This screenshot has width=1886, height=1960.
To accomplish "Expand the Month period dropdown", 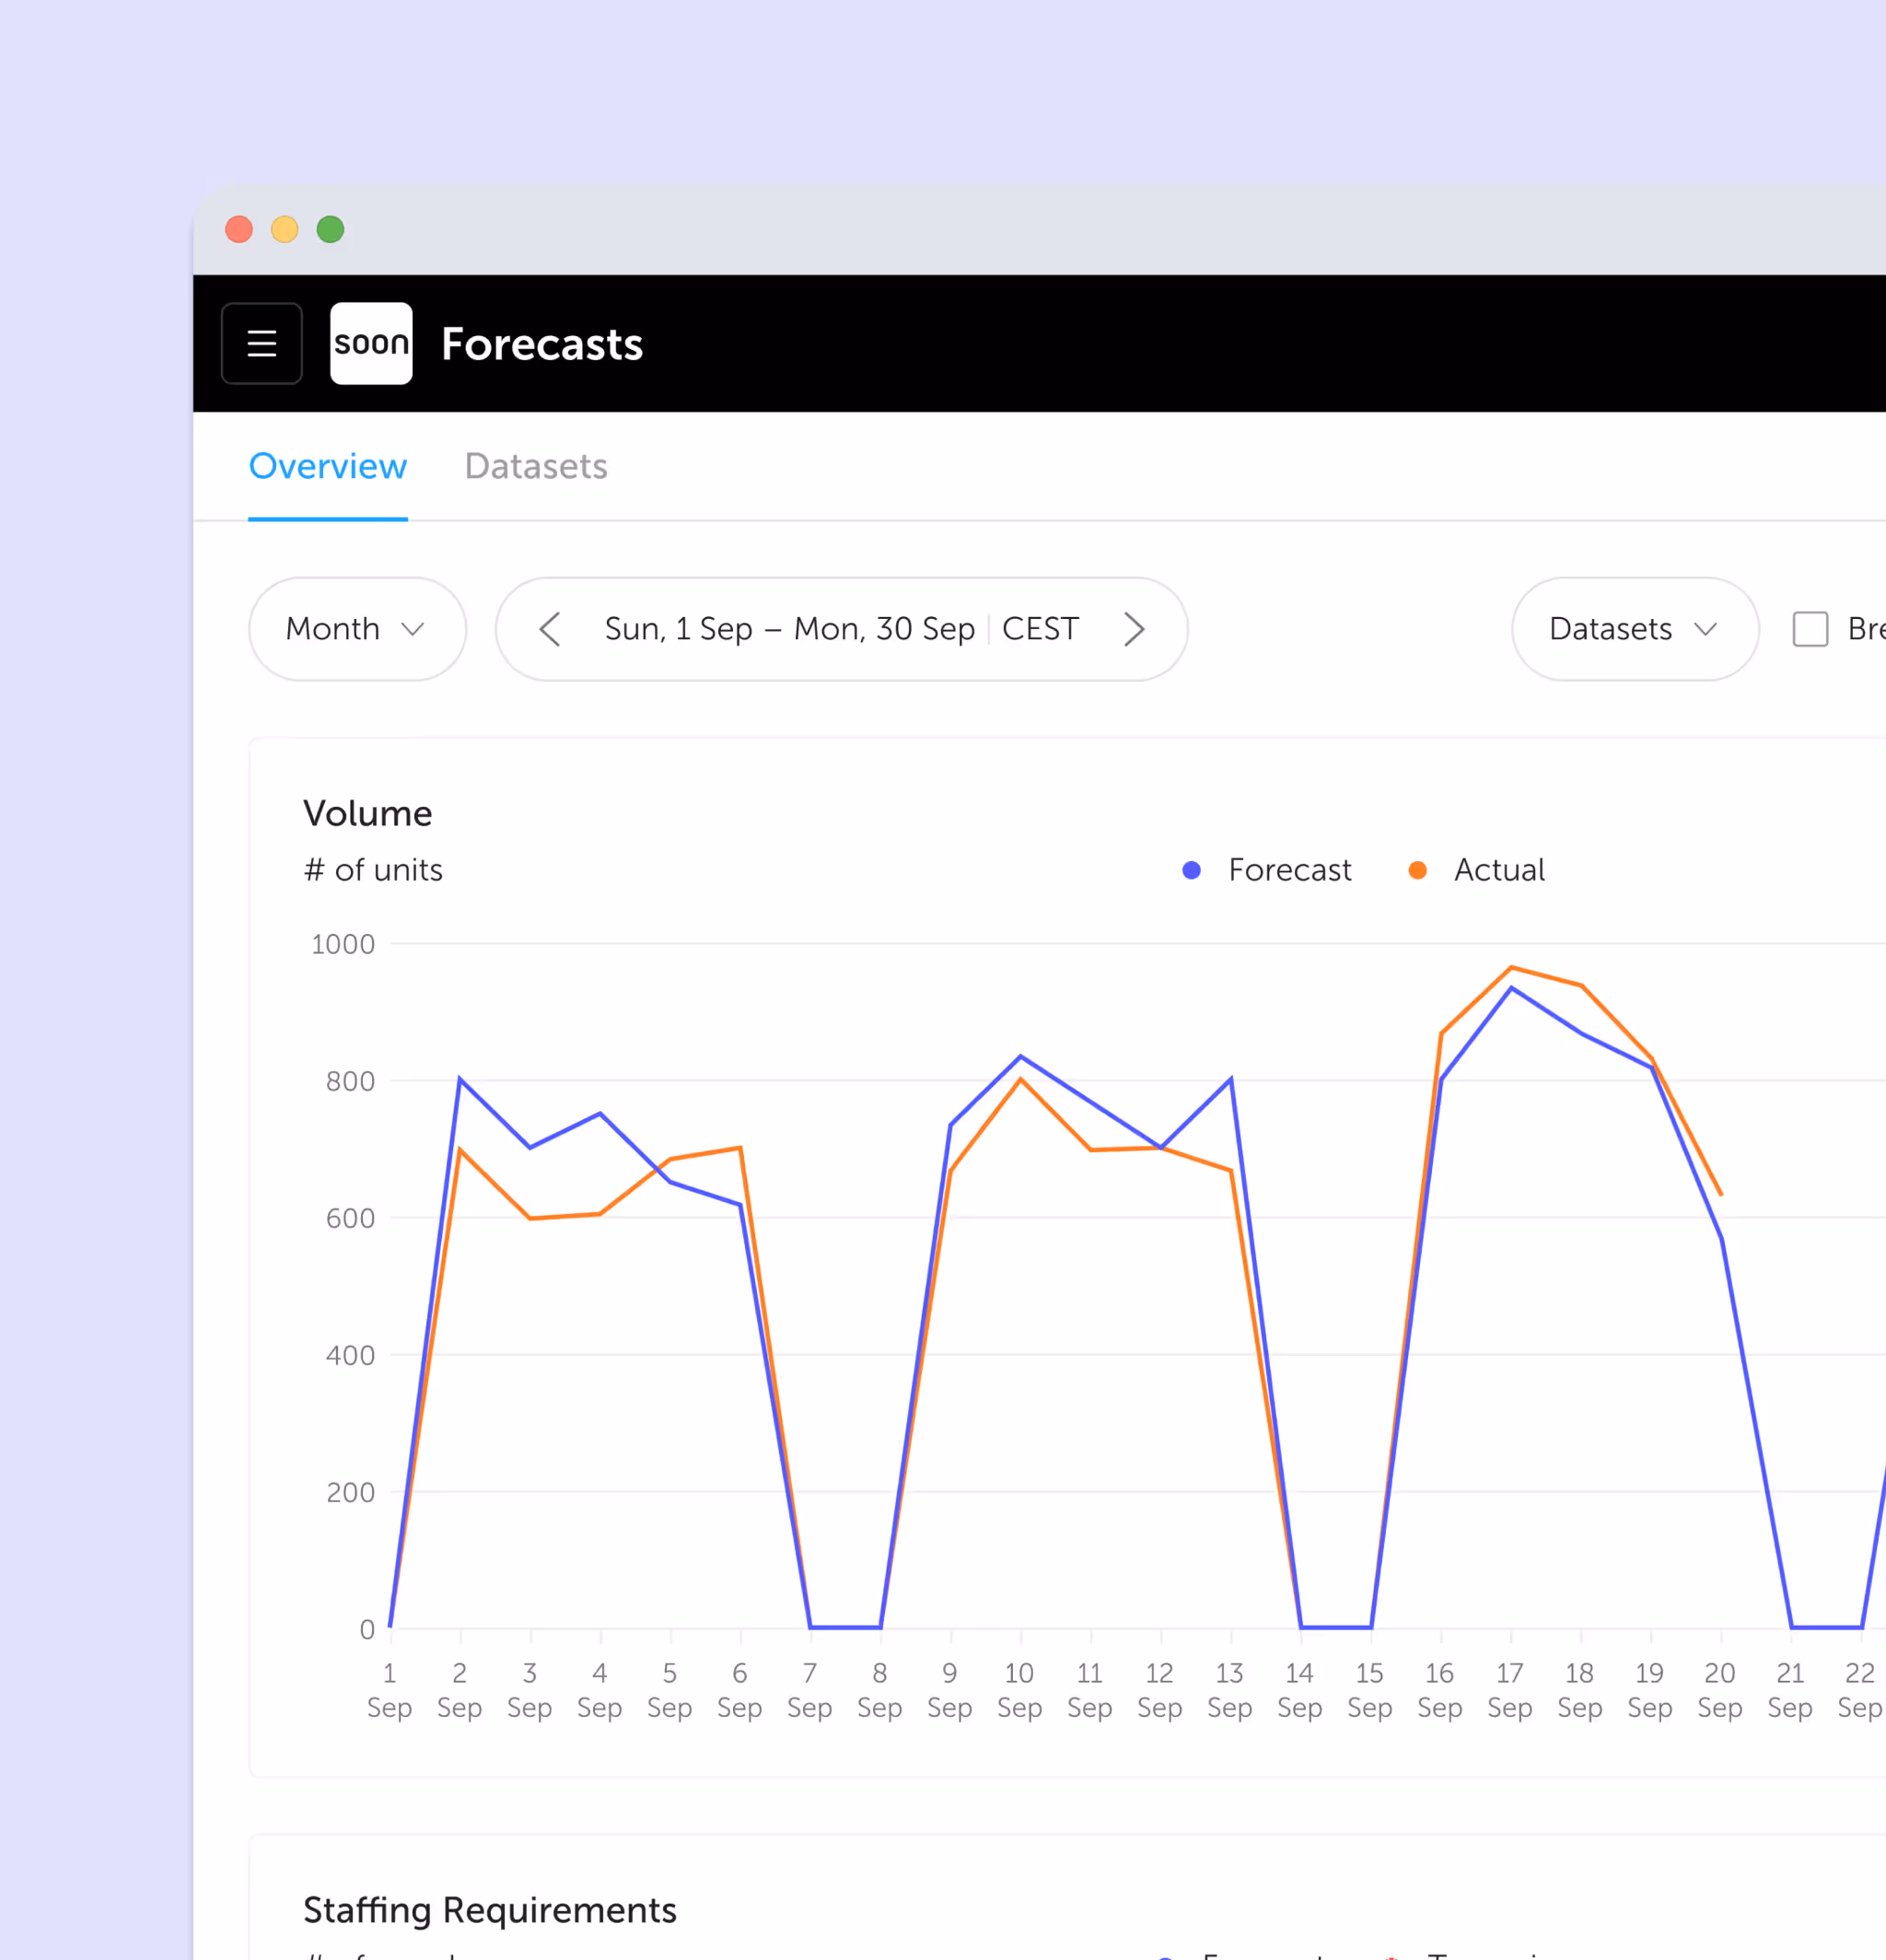I will (357, 629).
